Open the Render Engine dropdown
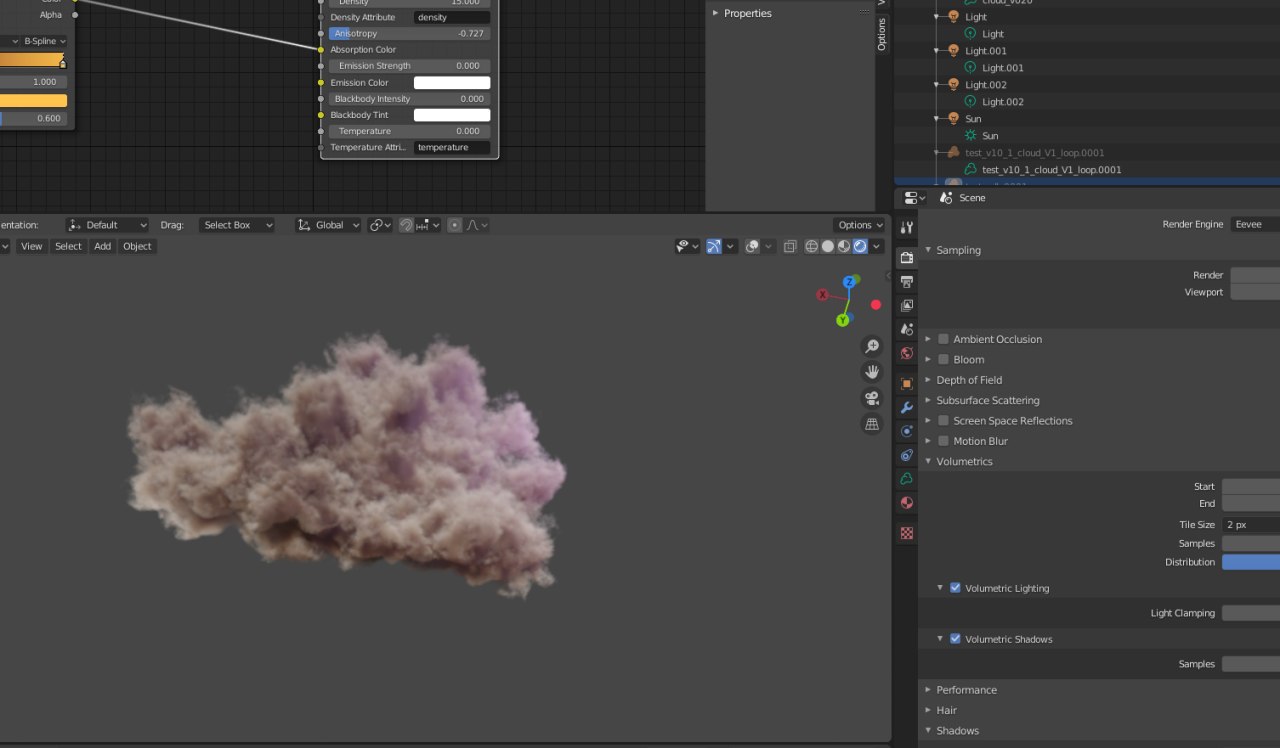This screenshot has height=748, width=1280. tap(1255, 224)
